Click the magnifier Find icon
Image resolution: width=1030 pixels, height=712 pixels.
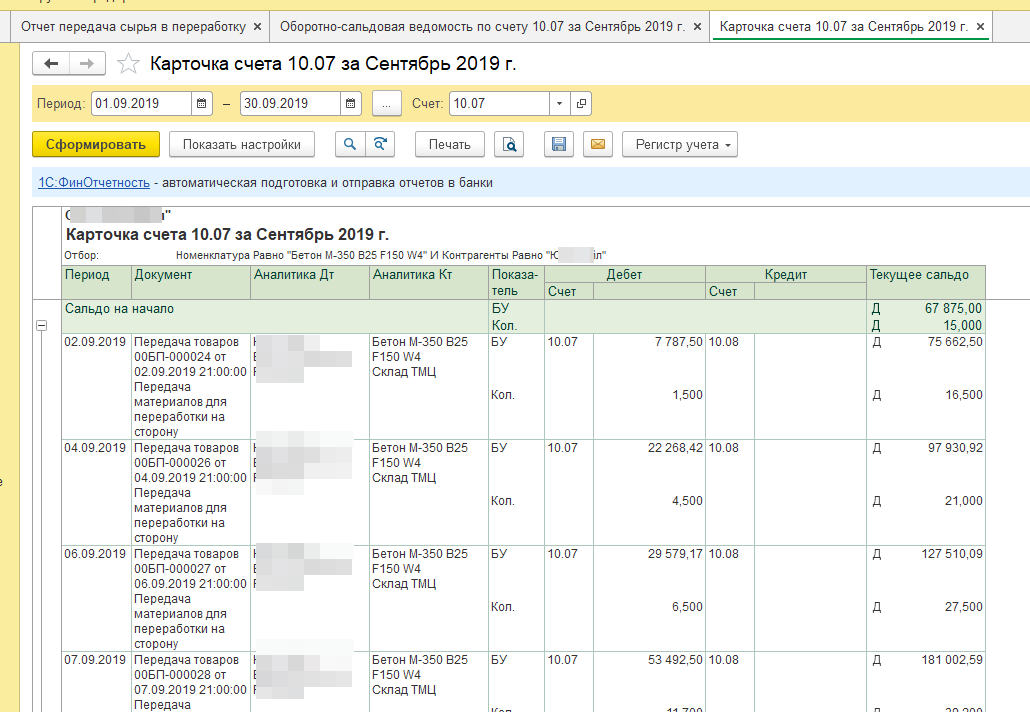pyautogui.click(x=350, y=144)
